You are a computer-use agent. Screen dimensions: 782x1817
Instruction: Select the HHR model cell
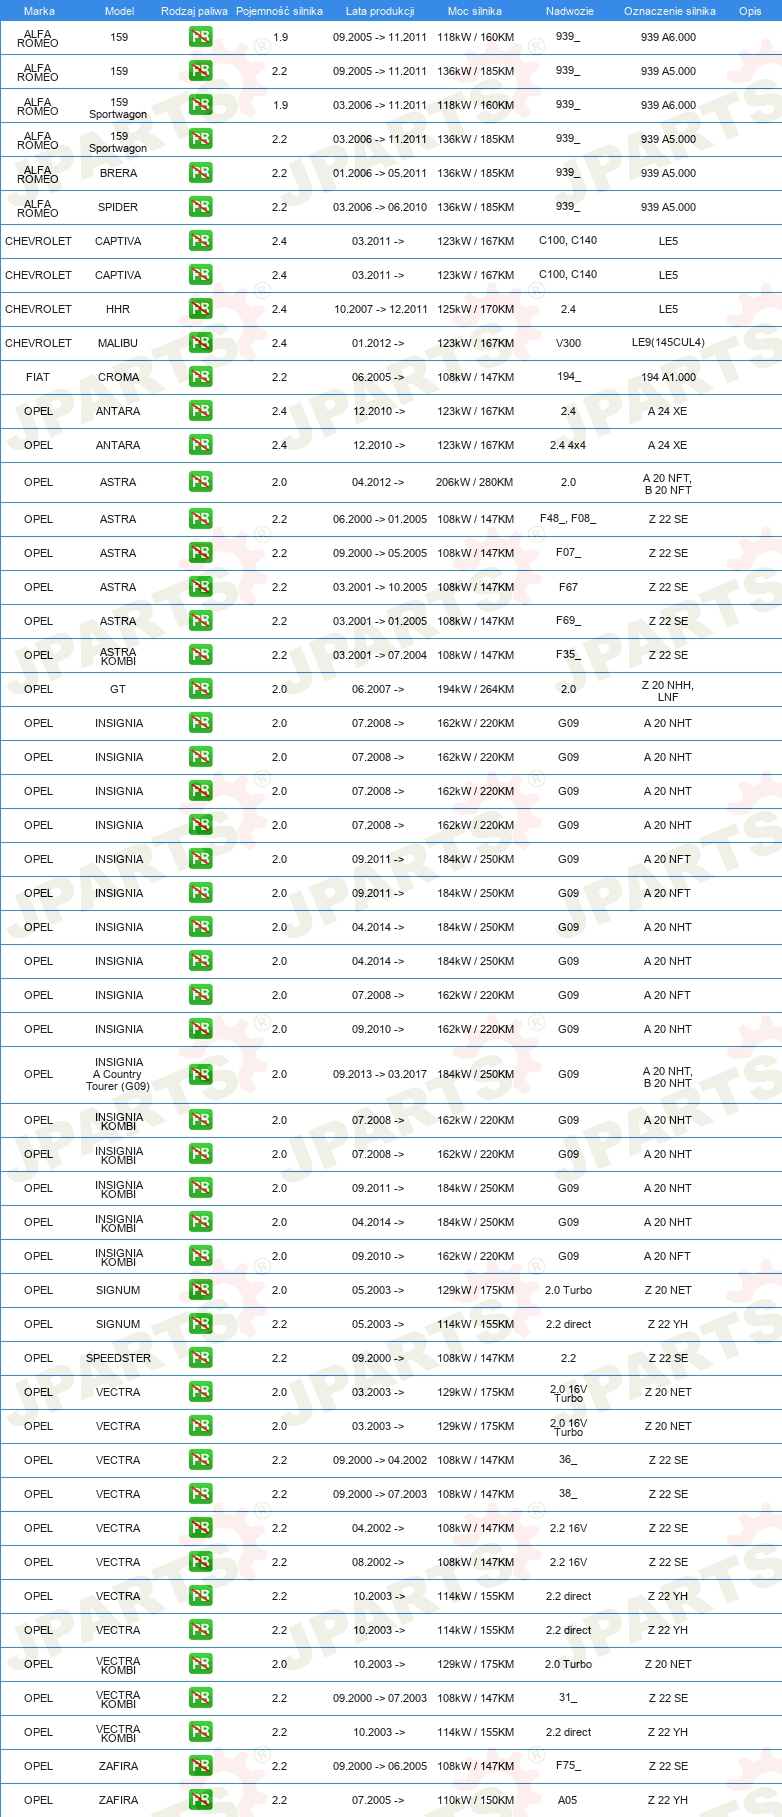(118, 309)
